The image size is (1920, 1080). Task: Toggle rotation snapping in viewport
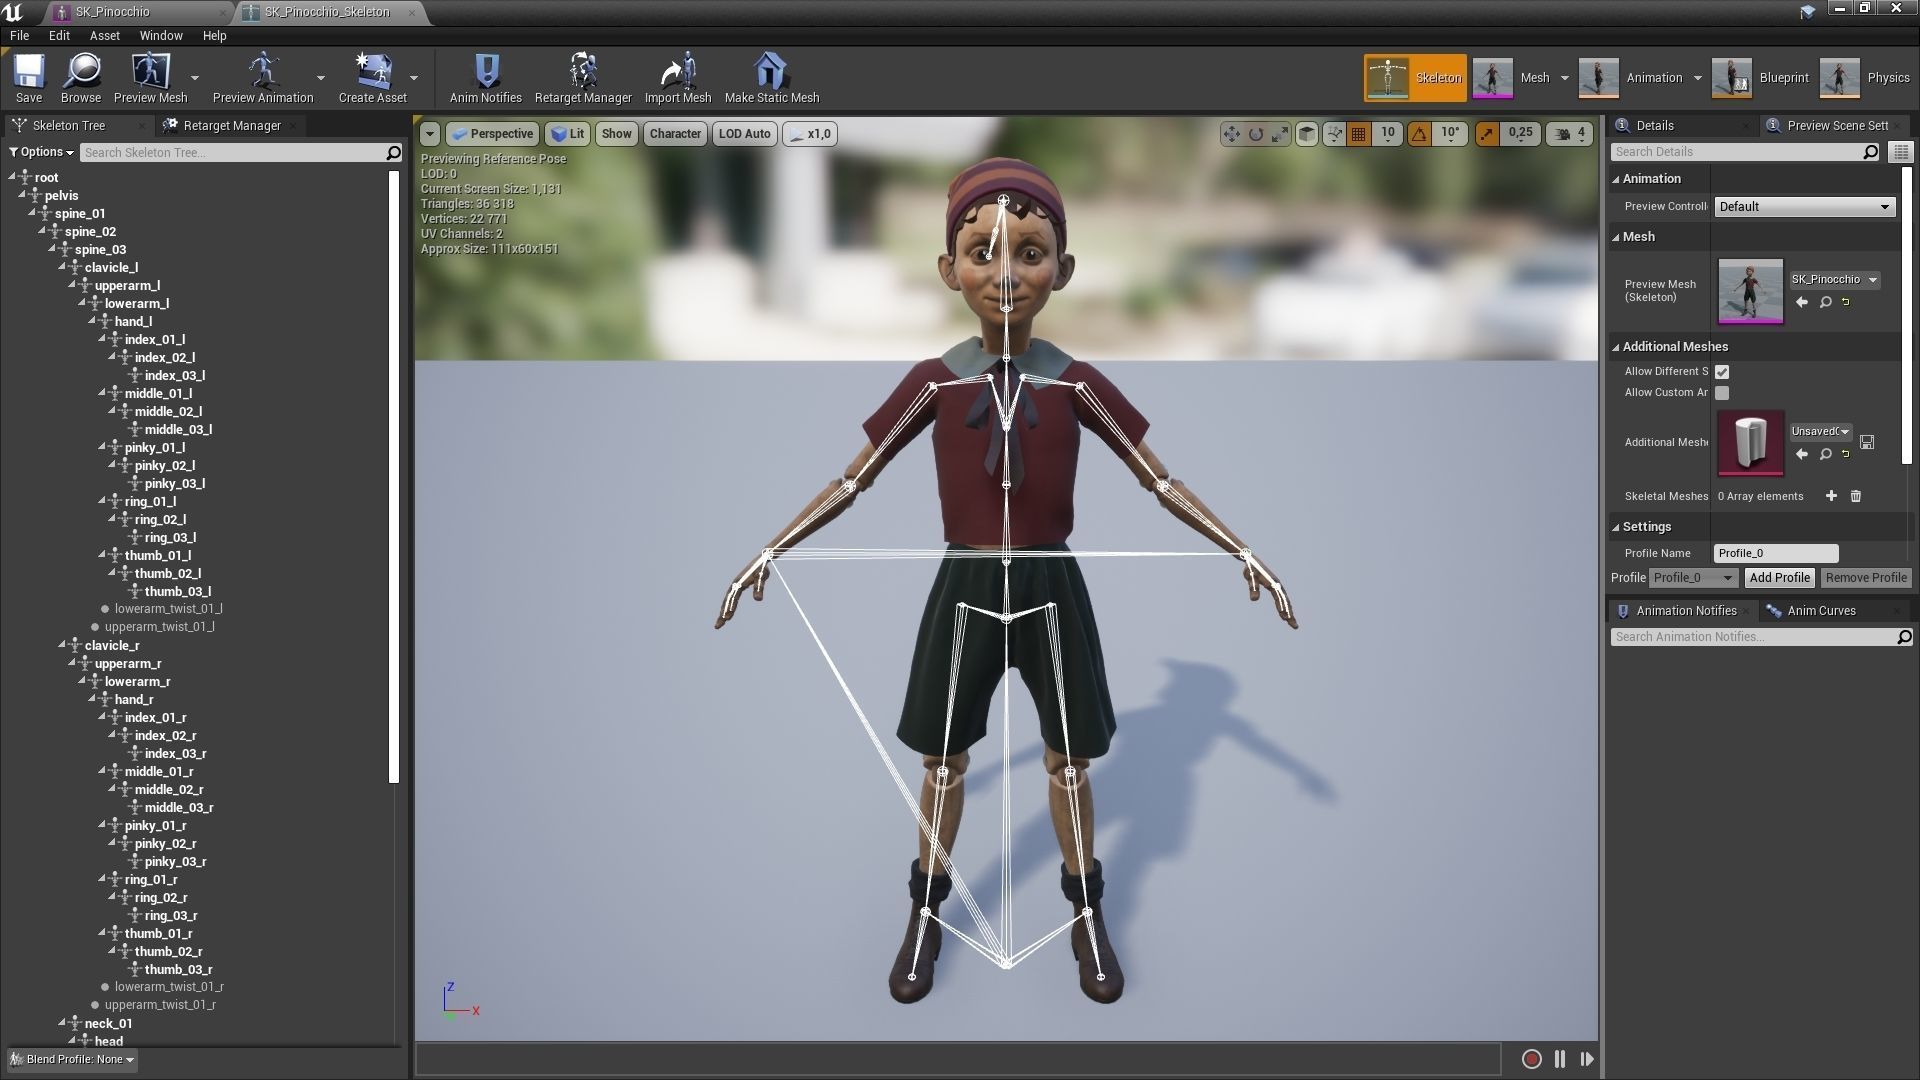point(1419,134)
